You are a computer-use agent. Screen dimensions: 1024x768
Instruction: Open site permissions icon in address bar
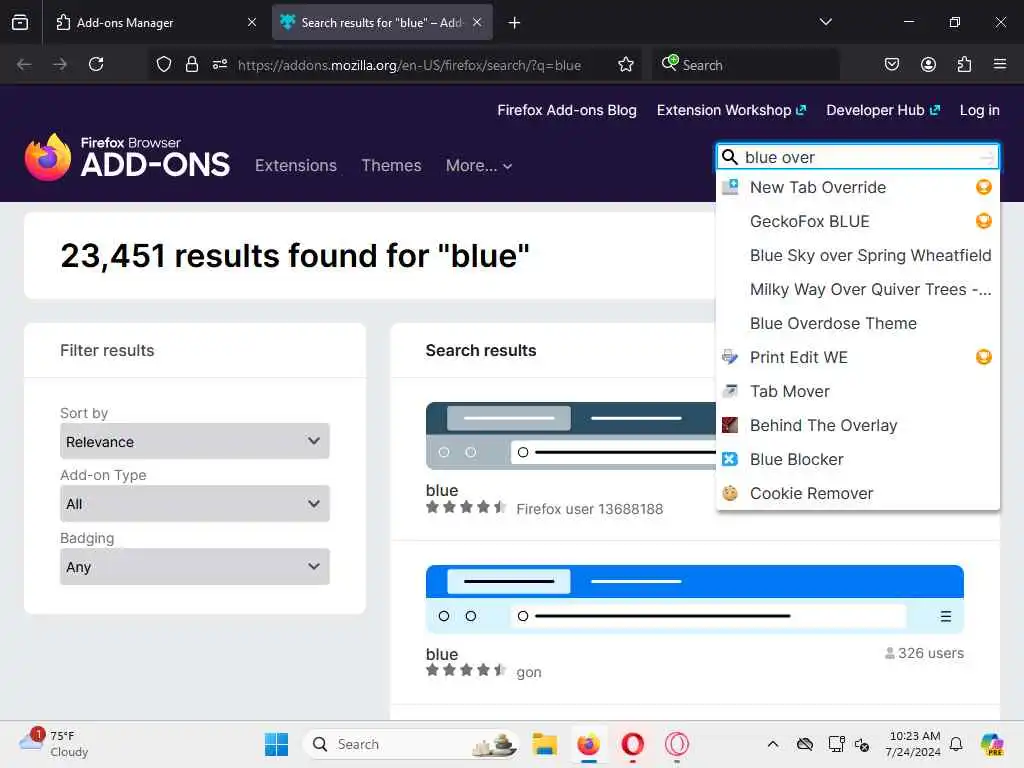pyautogui.click(x=219, y=64)
